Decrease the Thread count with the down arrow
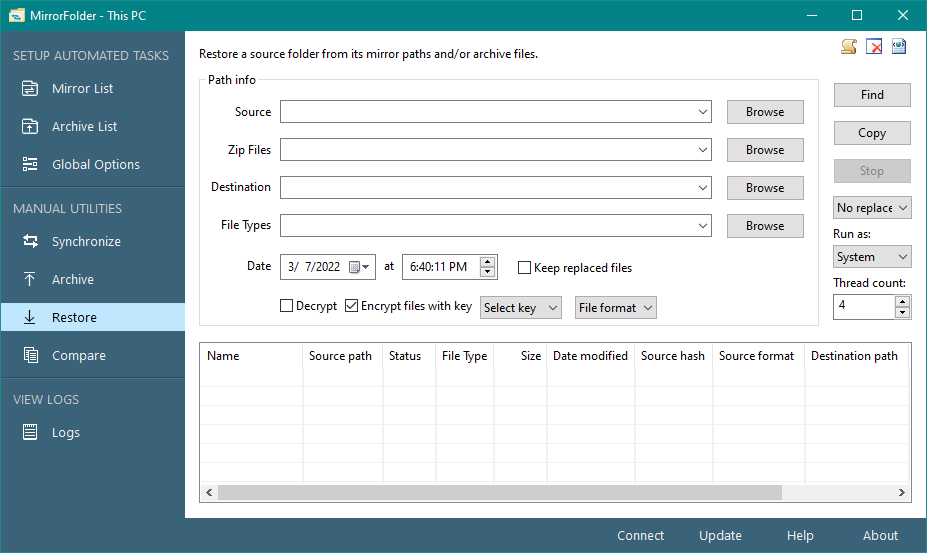This screenshot has width=927, height=553. 902,312
